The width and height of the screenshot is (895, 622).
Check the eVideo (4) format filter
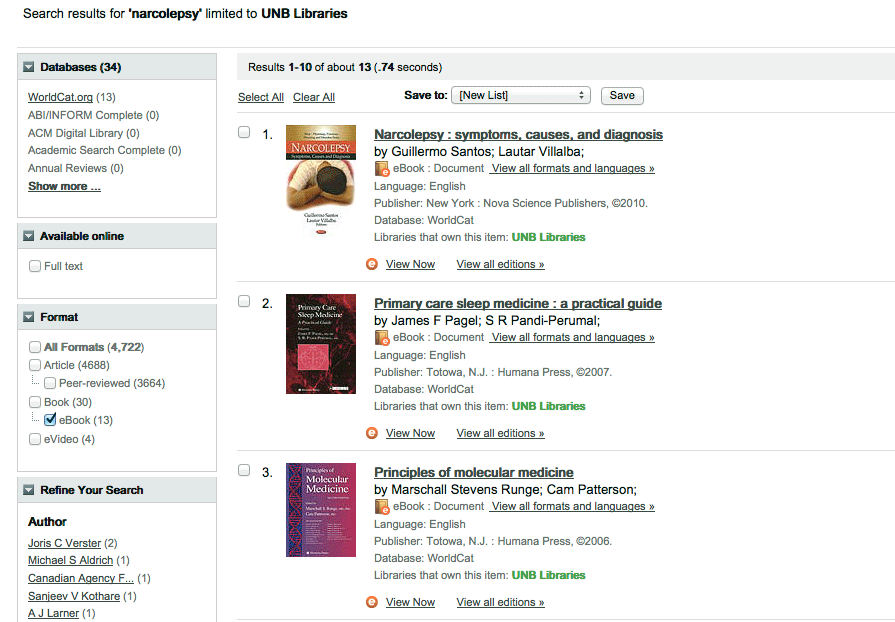coord(35,439)
